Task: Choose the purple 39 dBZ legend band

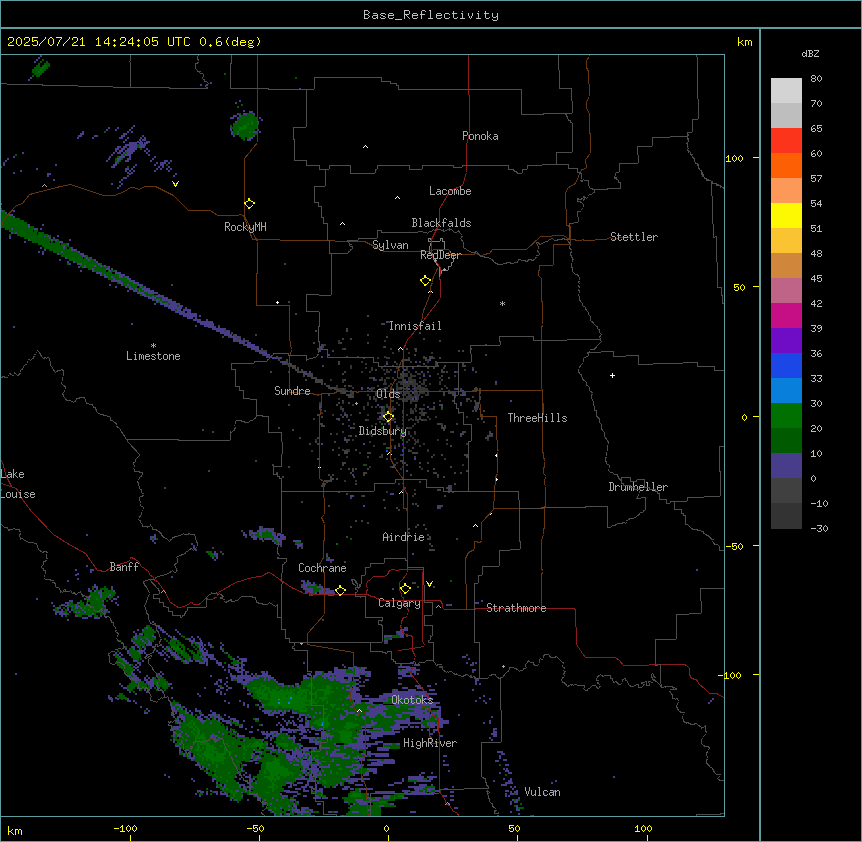Action: point(786,340)
